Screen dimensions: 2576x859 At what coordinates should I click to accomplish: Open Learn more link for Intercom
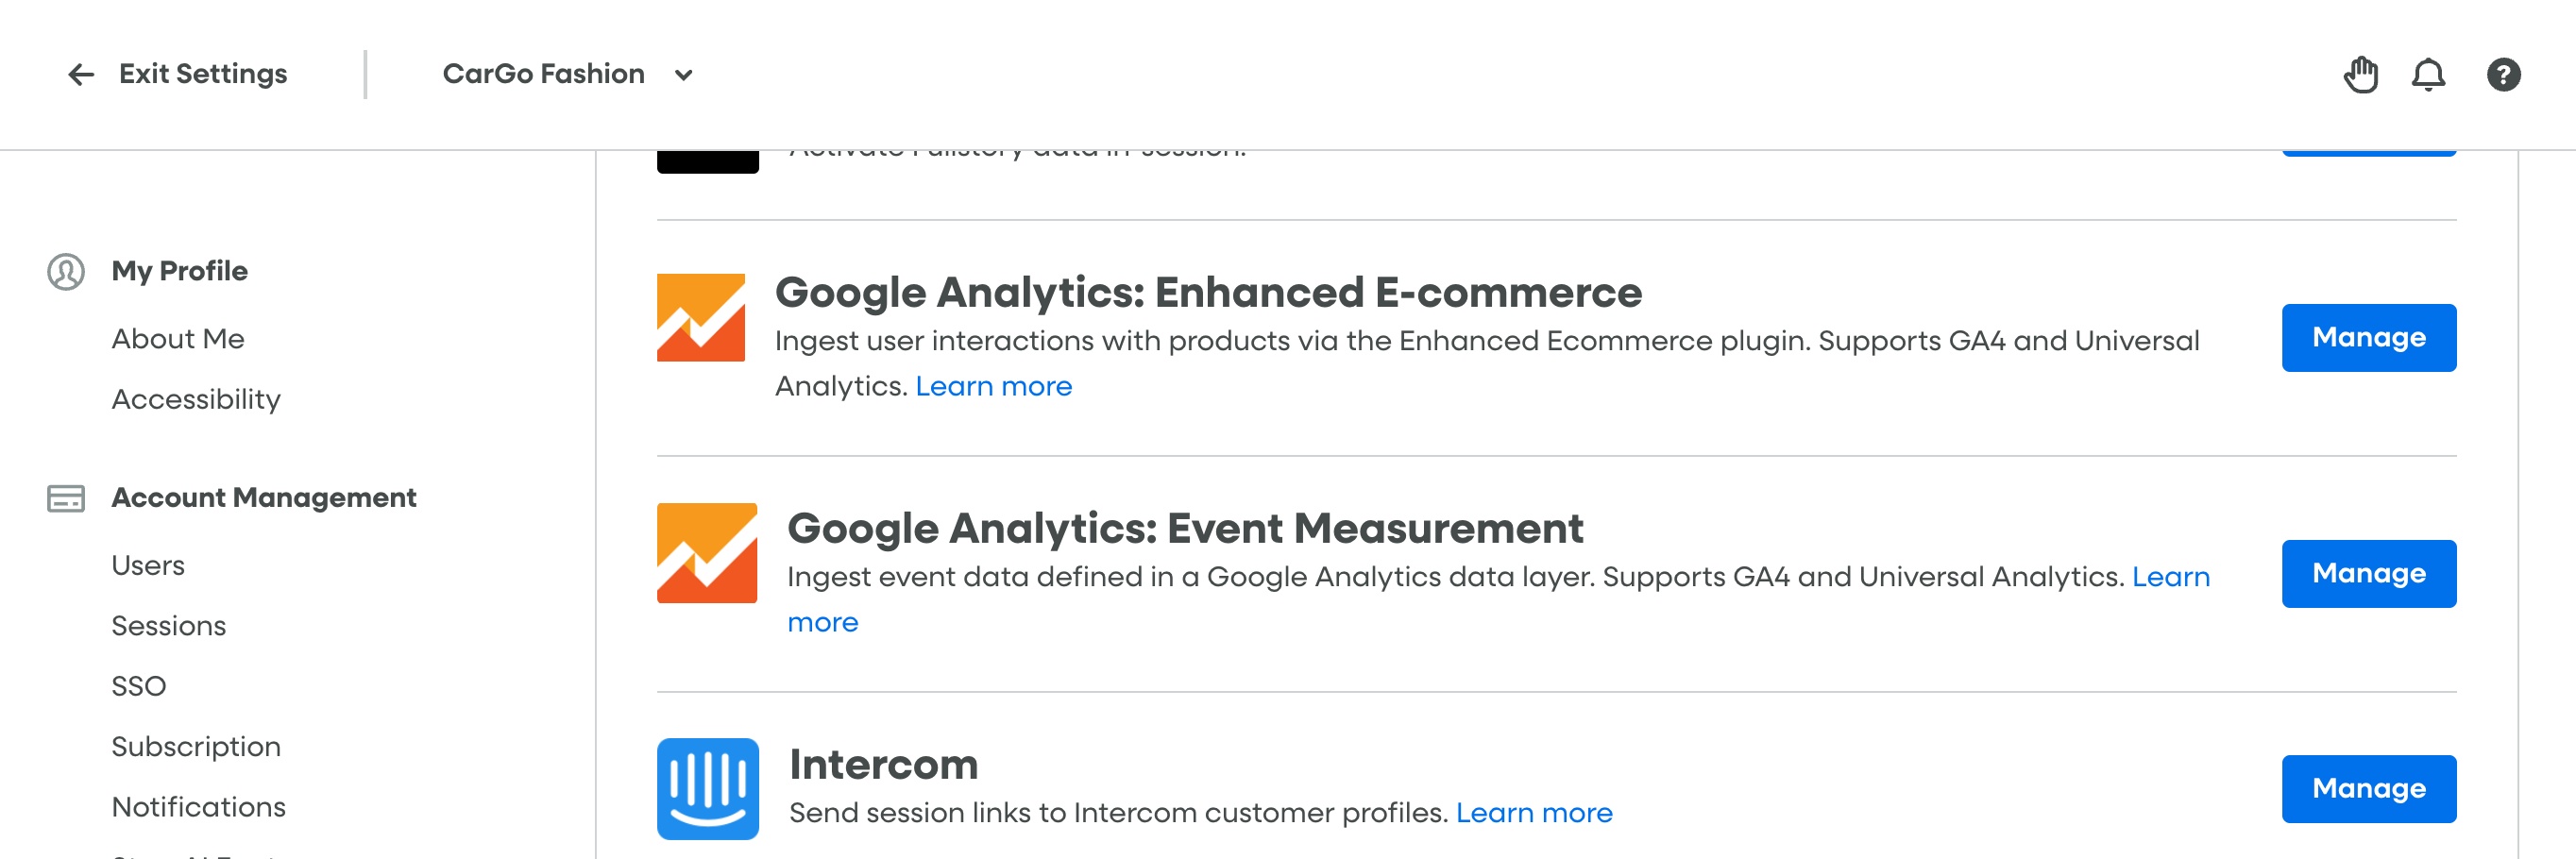click(1533, 813)
